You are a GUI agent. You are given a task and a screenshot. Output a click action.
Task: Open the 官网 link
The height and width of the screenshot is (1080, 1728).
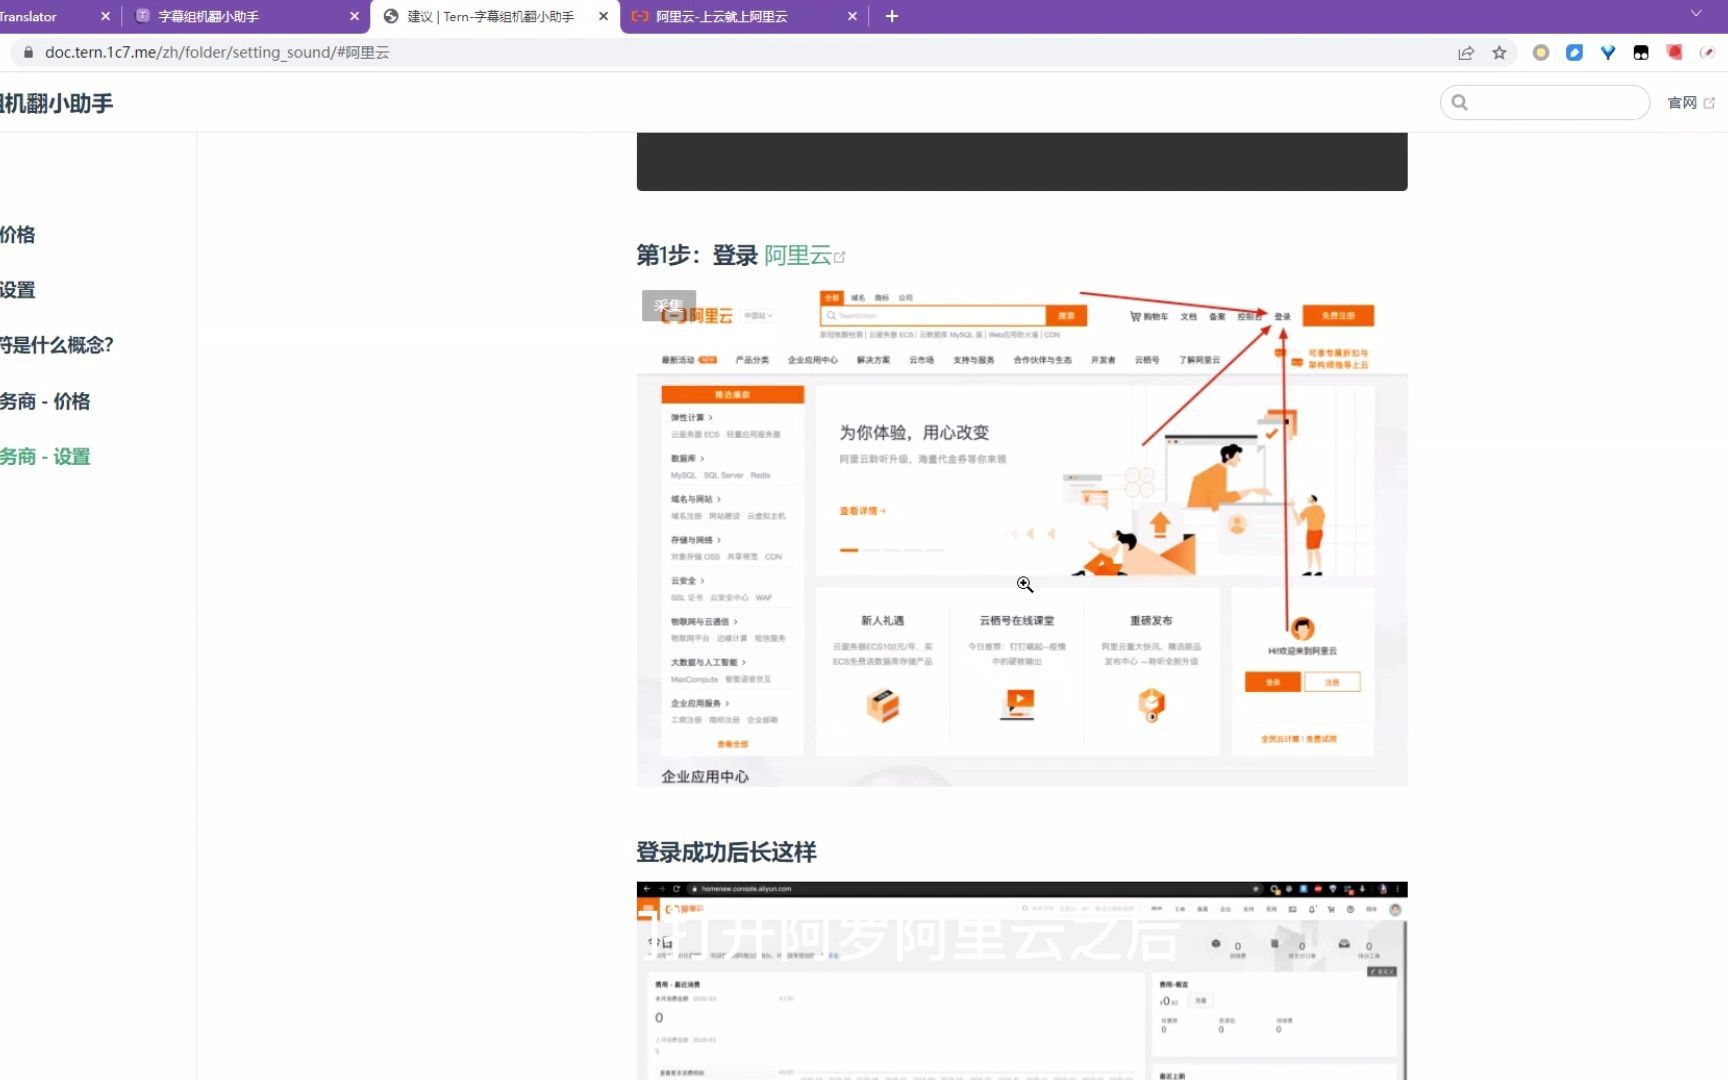point(1682,103)
